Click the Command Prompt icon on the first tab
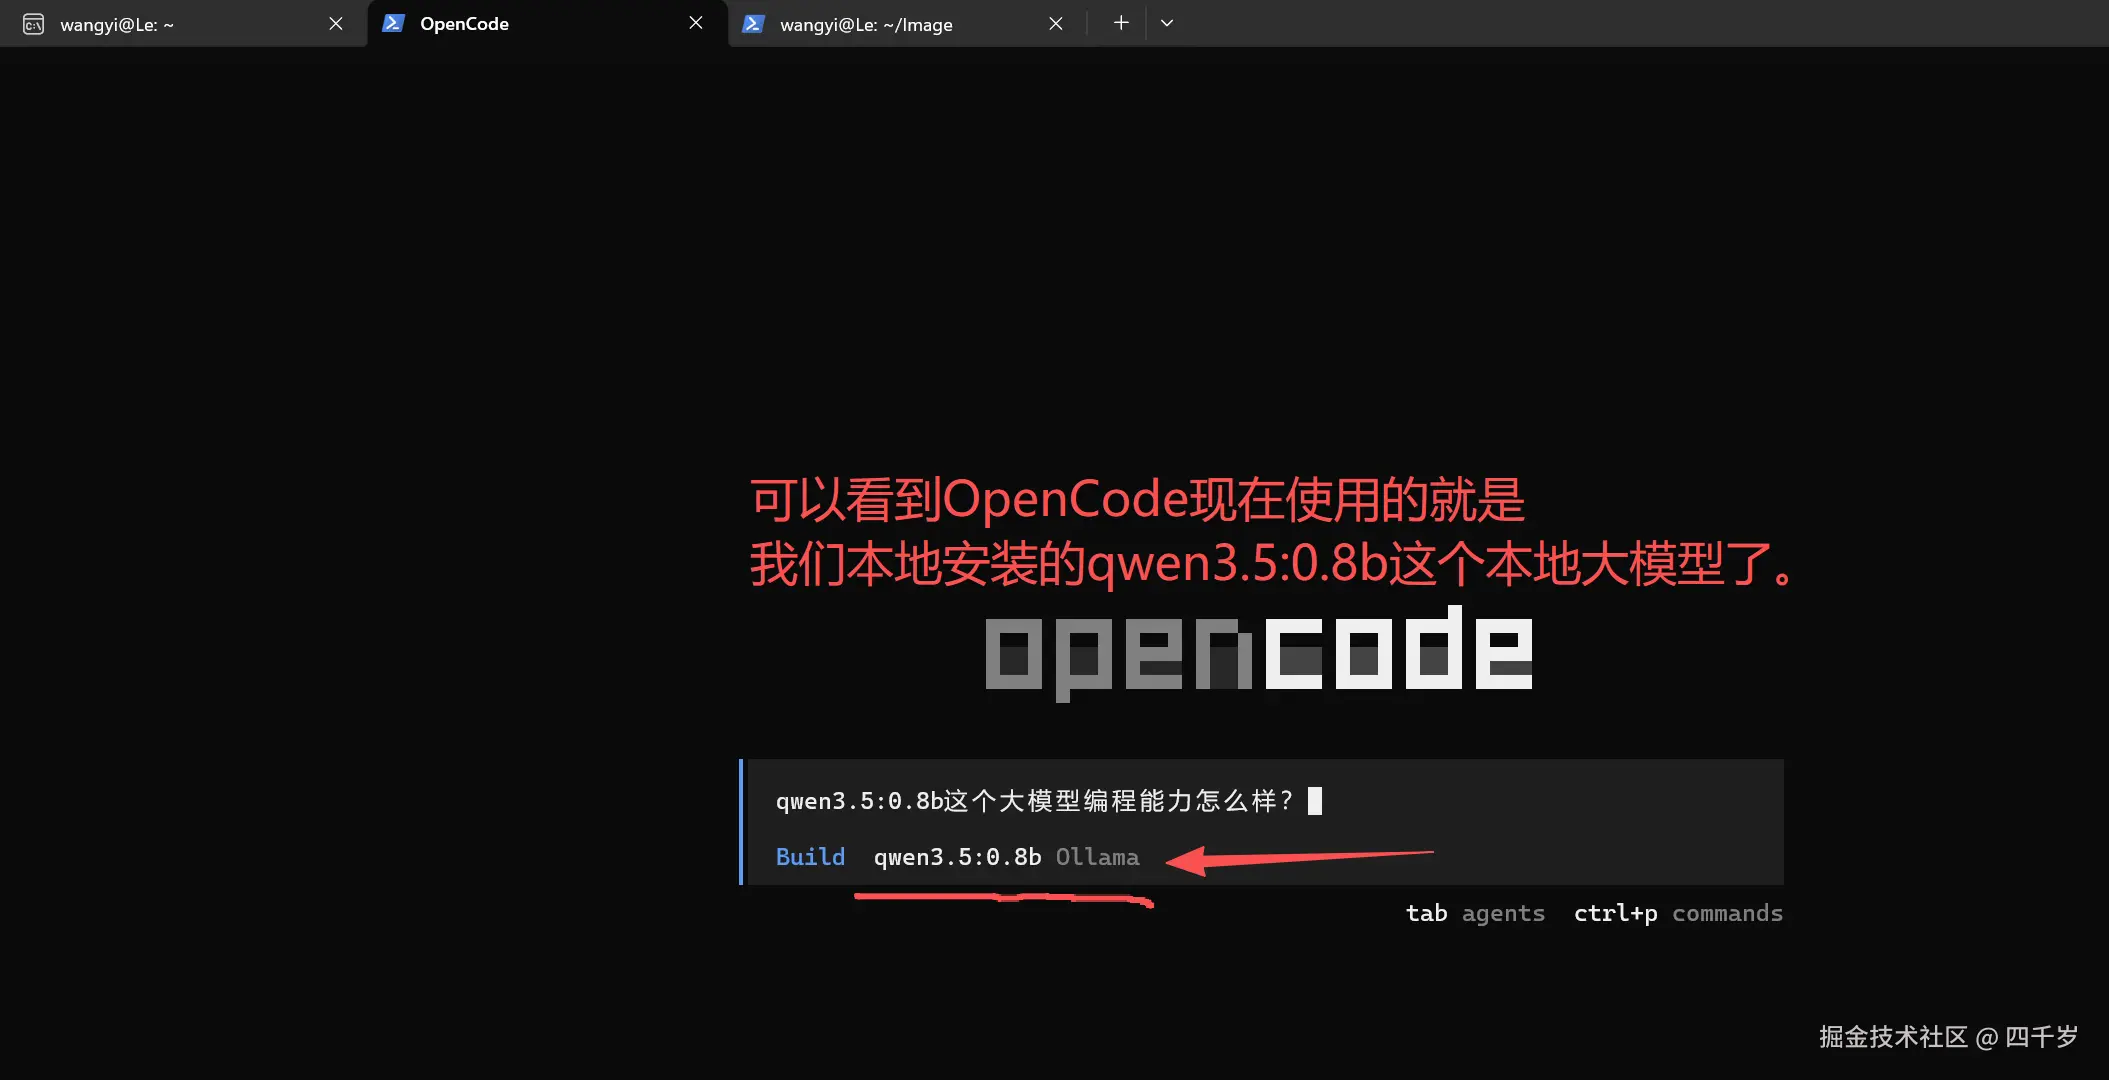 tap(33, 23)
